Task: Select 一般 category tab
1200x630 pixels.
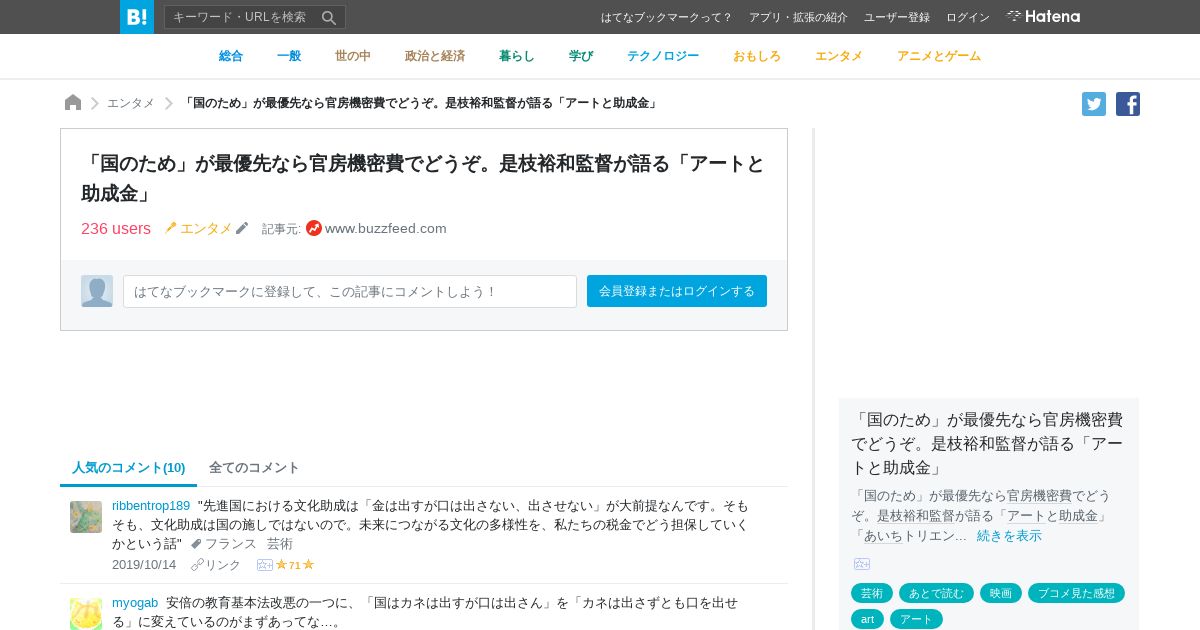Action: tap(289, 56)
